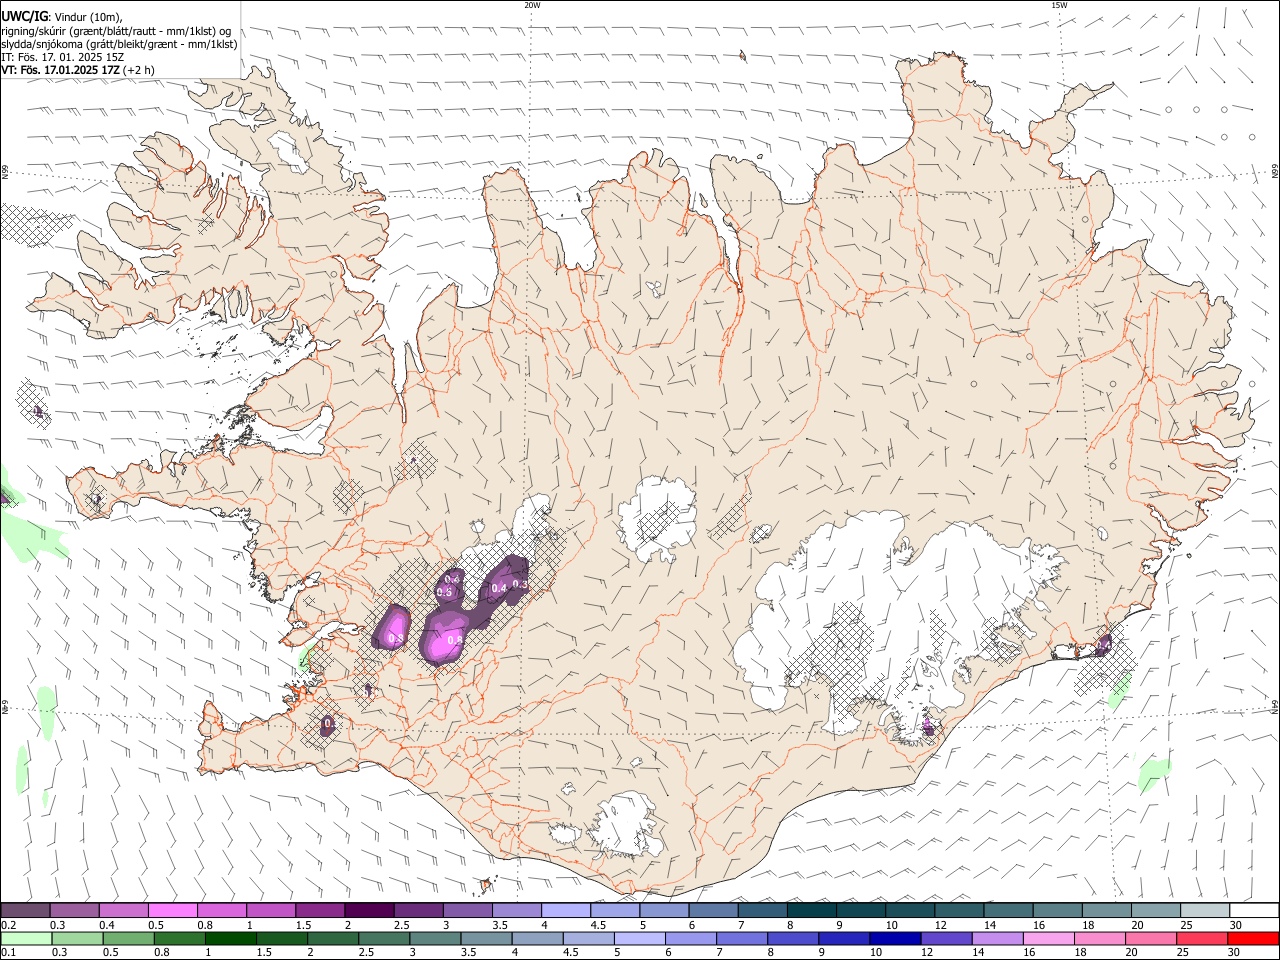Pick the lower-row swatch between 2.5 and 3
Screen dimensions: 1280x960
coord(383,938)
